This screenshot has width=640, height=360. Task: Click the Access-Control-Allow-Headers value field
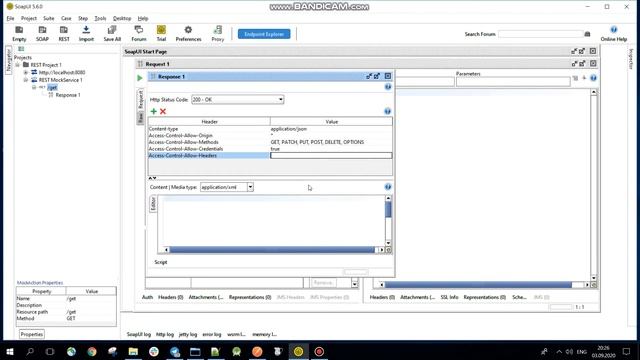click(331, 156)
